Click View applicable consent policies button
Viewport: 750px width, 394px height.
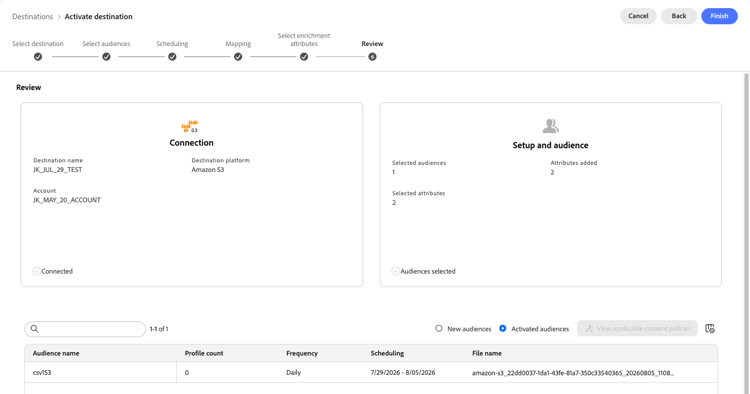pos(637,328)
